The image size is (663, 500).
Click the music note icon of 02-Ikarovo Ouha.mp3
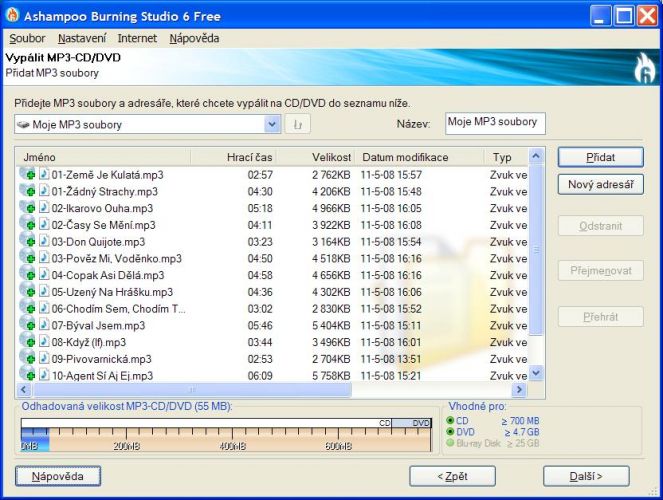click(x=44, y=208)
